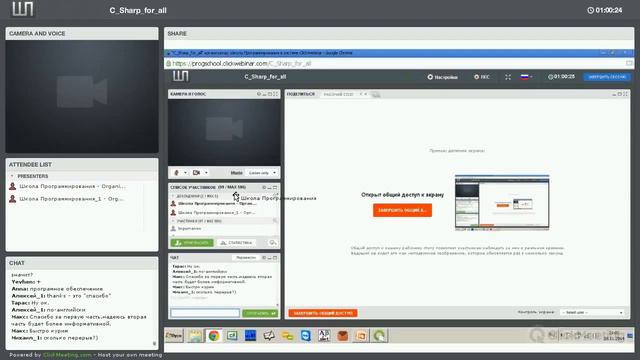Click gear icon in Список участников header
Screen dimensions: 640x360
[x=264, y=187]
